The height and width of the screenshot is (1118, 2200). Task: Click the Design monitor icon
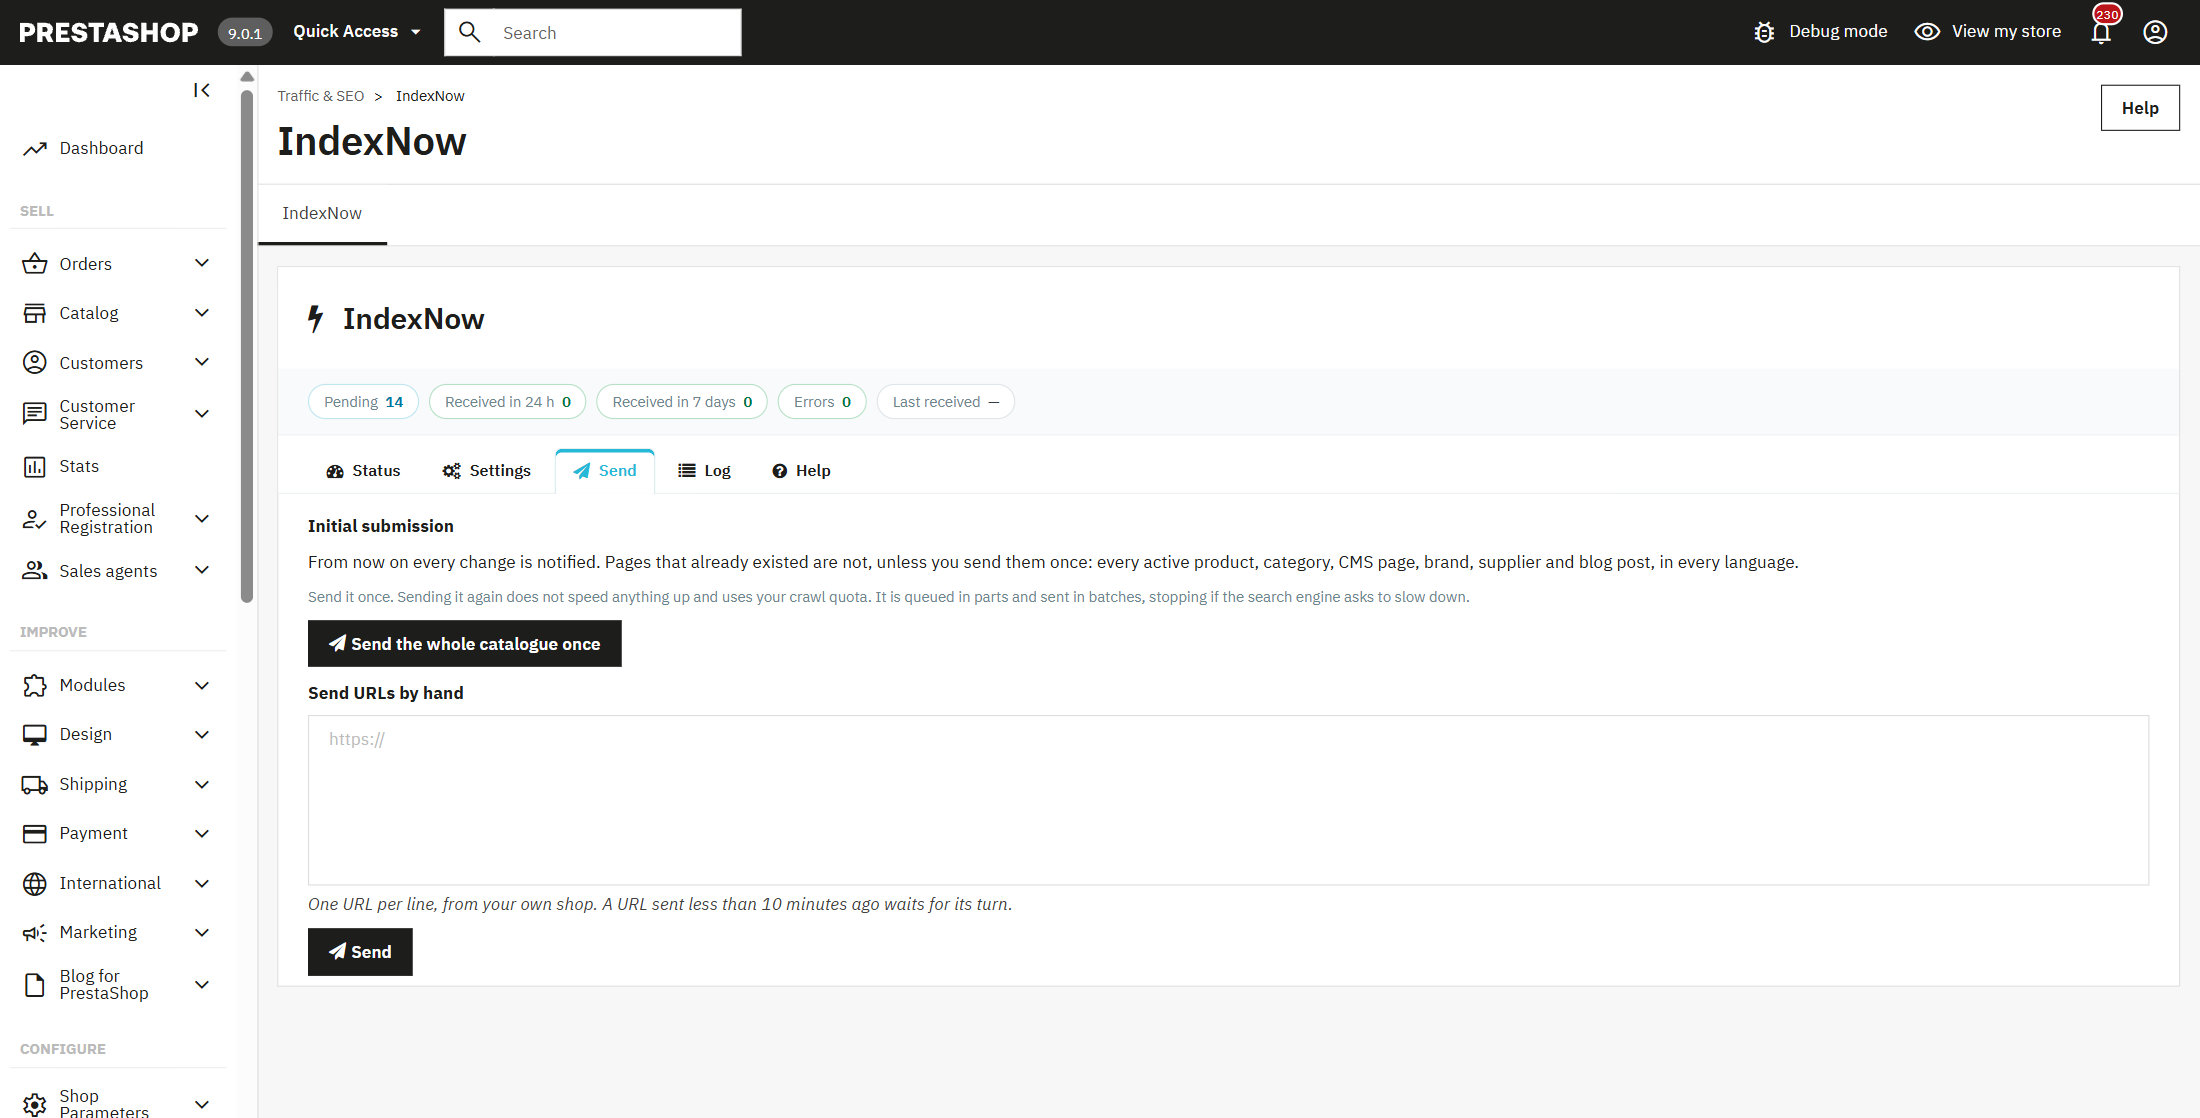click(x=35, y=734)
